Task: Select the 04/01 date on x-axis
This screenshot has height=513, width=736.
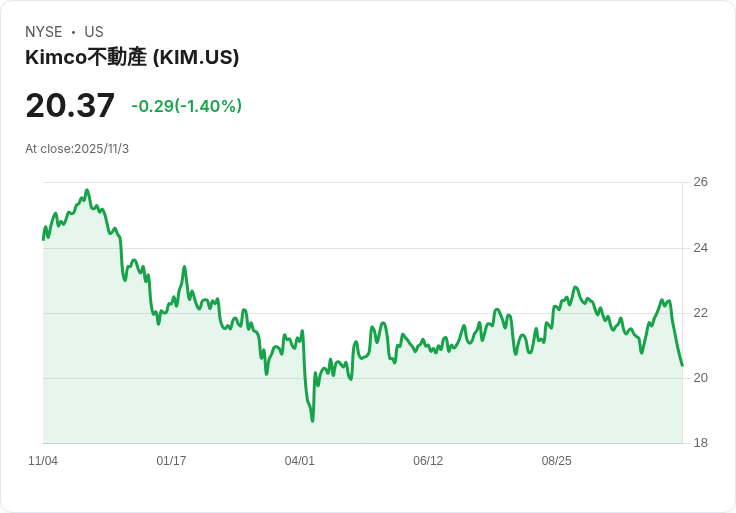Action: coord(299,461)
